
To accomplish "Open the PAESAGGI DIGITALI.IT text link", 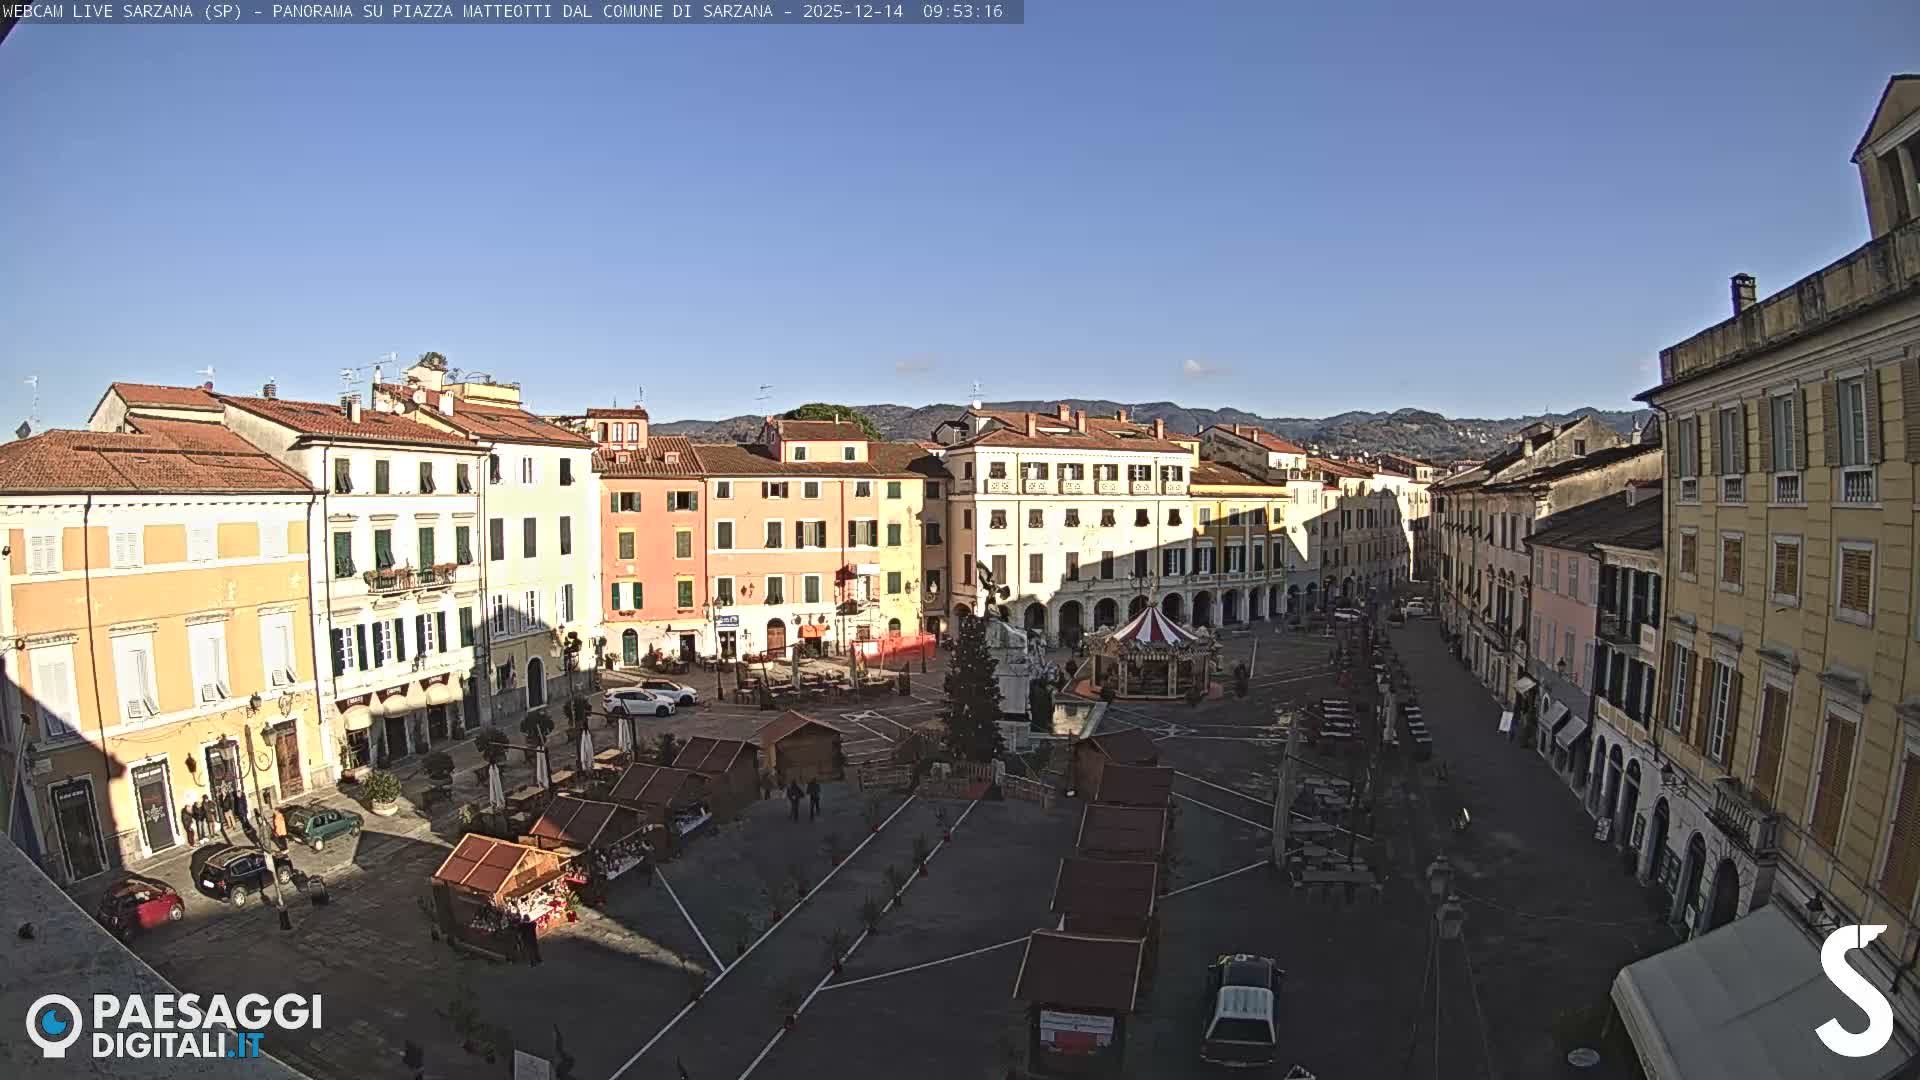I will pos(206,1026).
